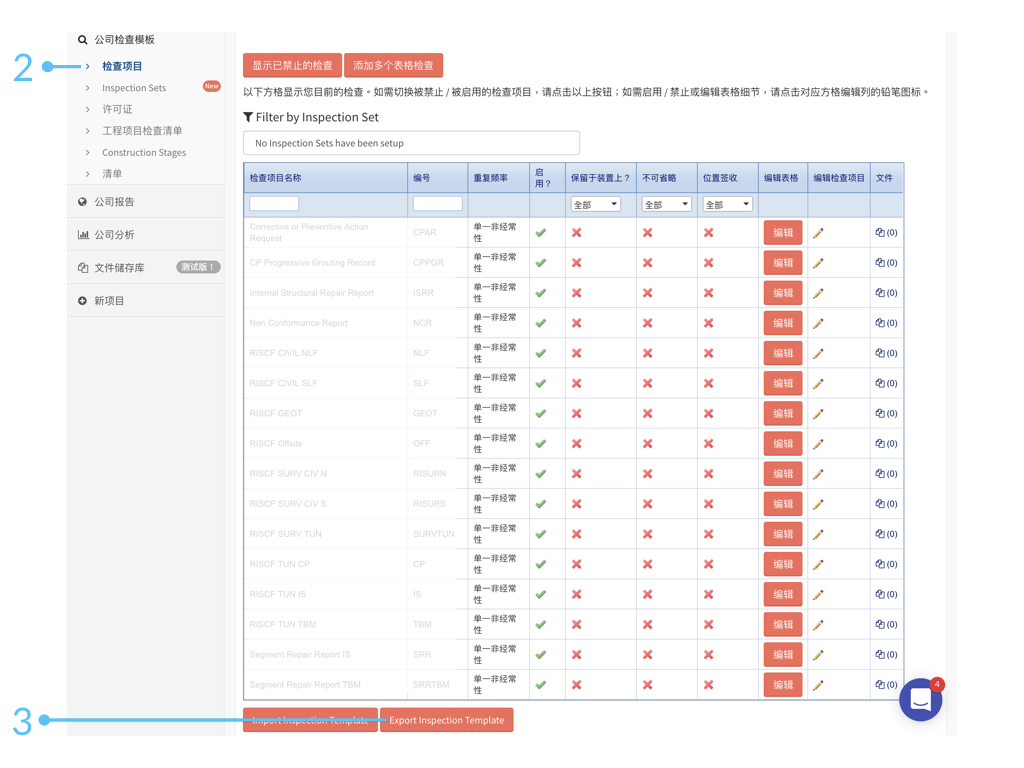Open the 不可省略 filter dropdown

coord(666,204)
